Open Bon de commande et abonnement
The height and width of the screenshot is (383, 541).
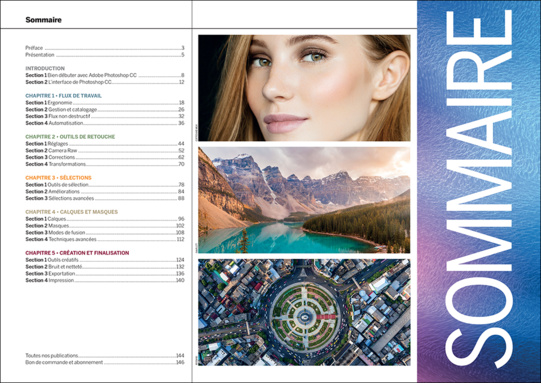point(105,362)
